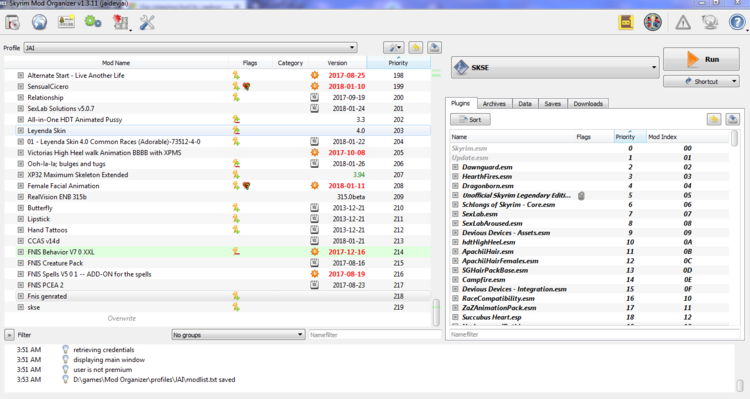The image size is (750, 399).
Task: Click restore backup icon in Plugins tab
Action: 714,119
